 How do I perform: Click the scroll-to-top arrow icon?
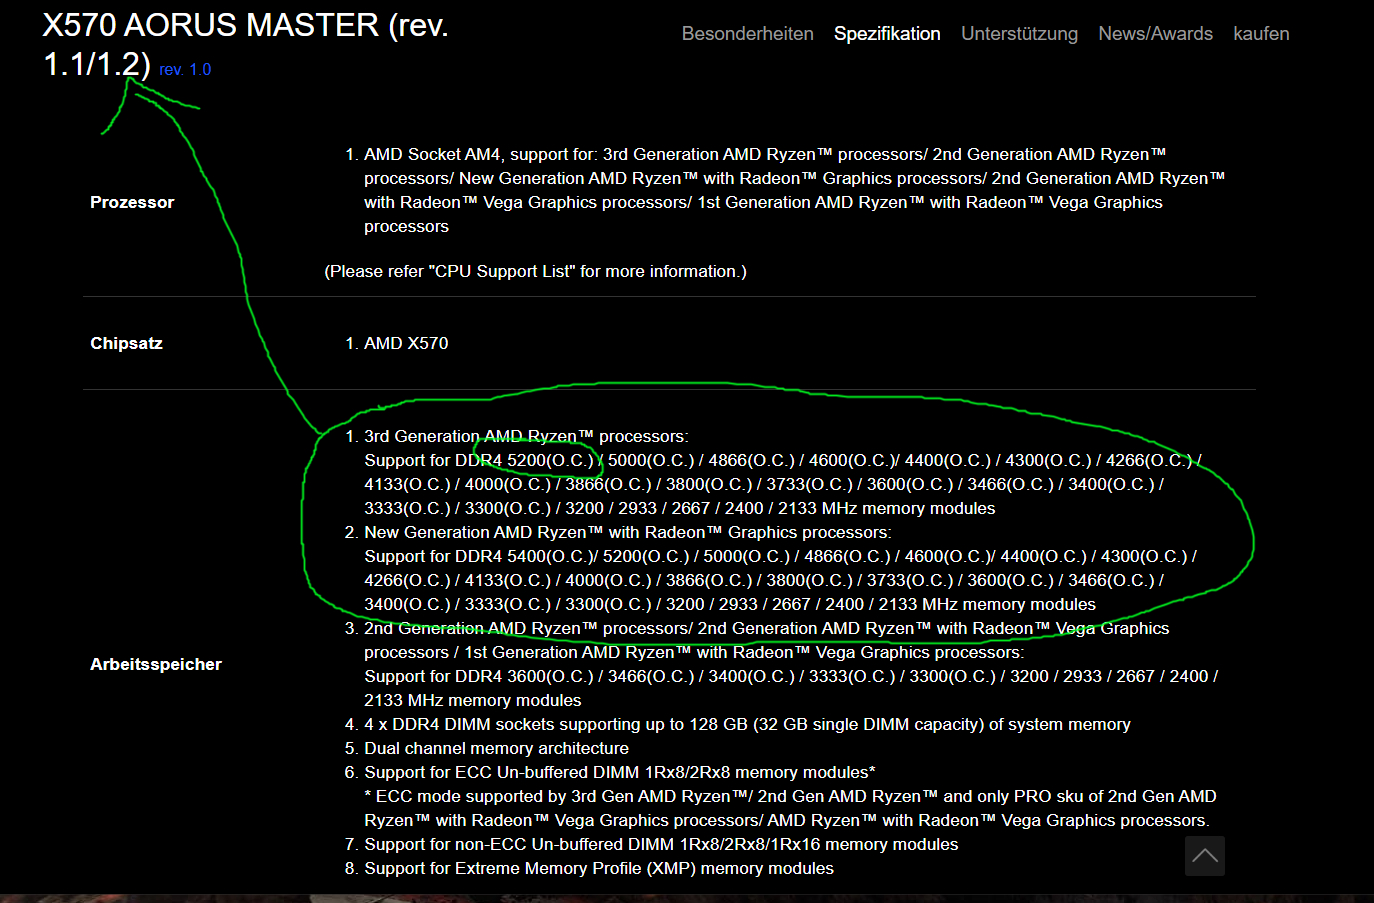(1205, 856)
